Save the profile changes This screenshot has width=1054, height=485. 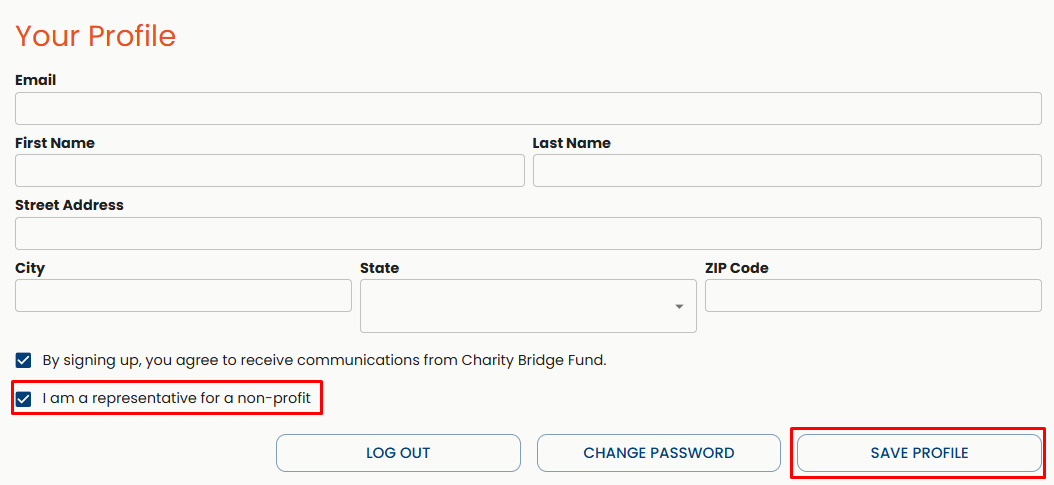pyautogui.click(x=919, y=453)
